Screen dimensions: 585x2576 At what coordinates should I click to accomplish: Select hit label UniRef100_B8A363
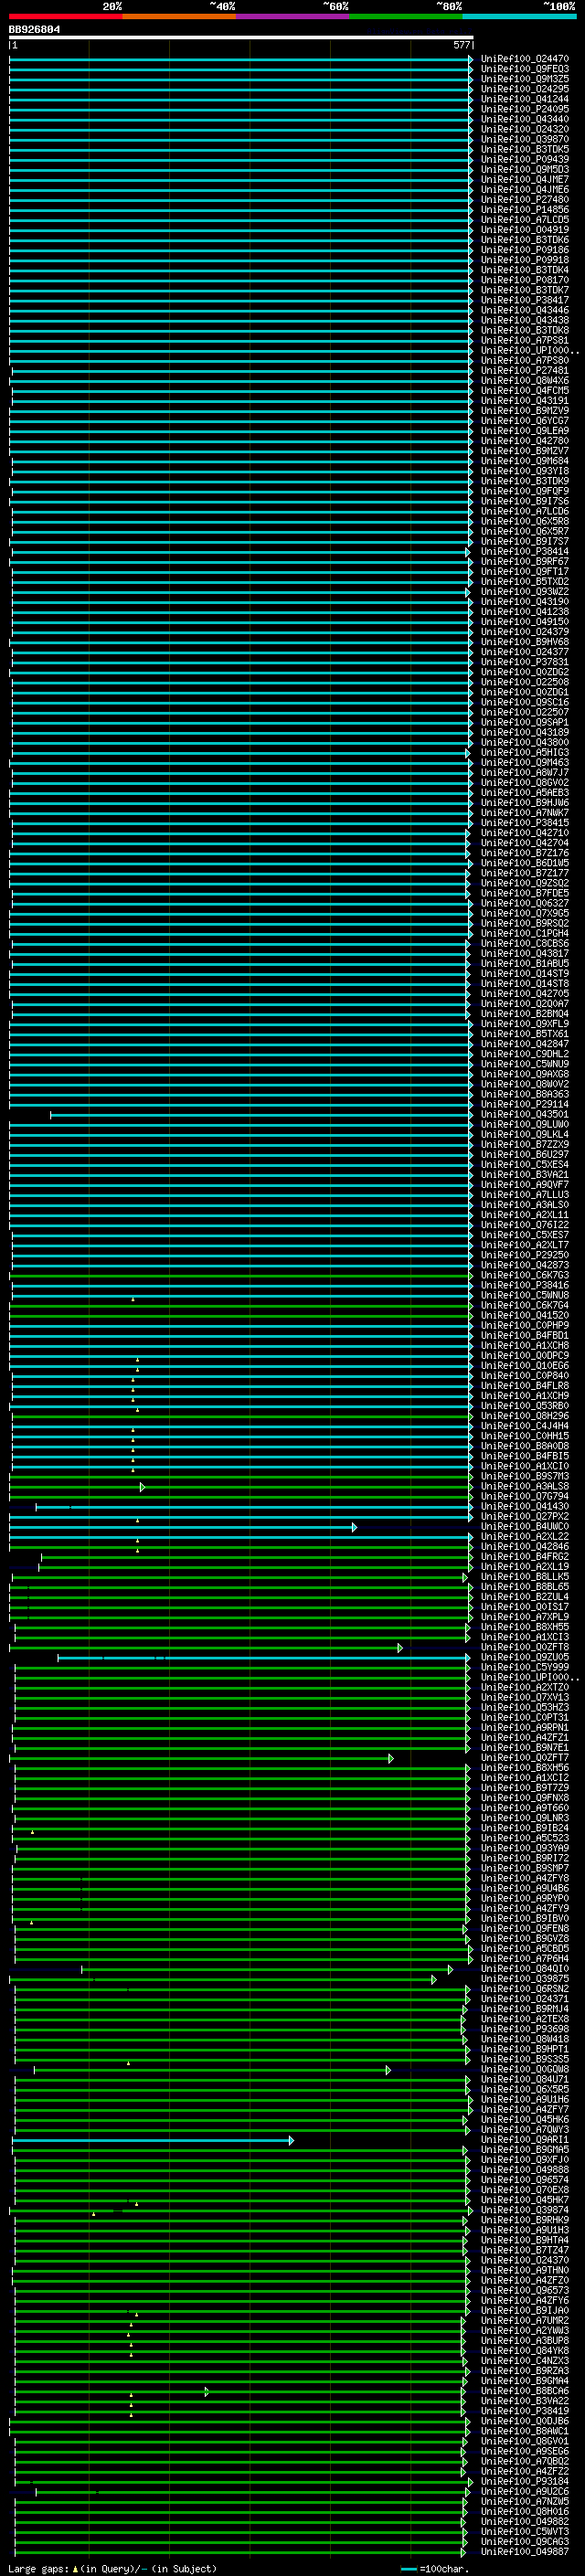[x=524, y=1095]
